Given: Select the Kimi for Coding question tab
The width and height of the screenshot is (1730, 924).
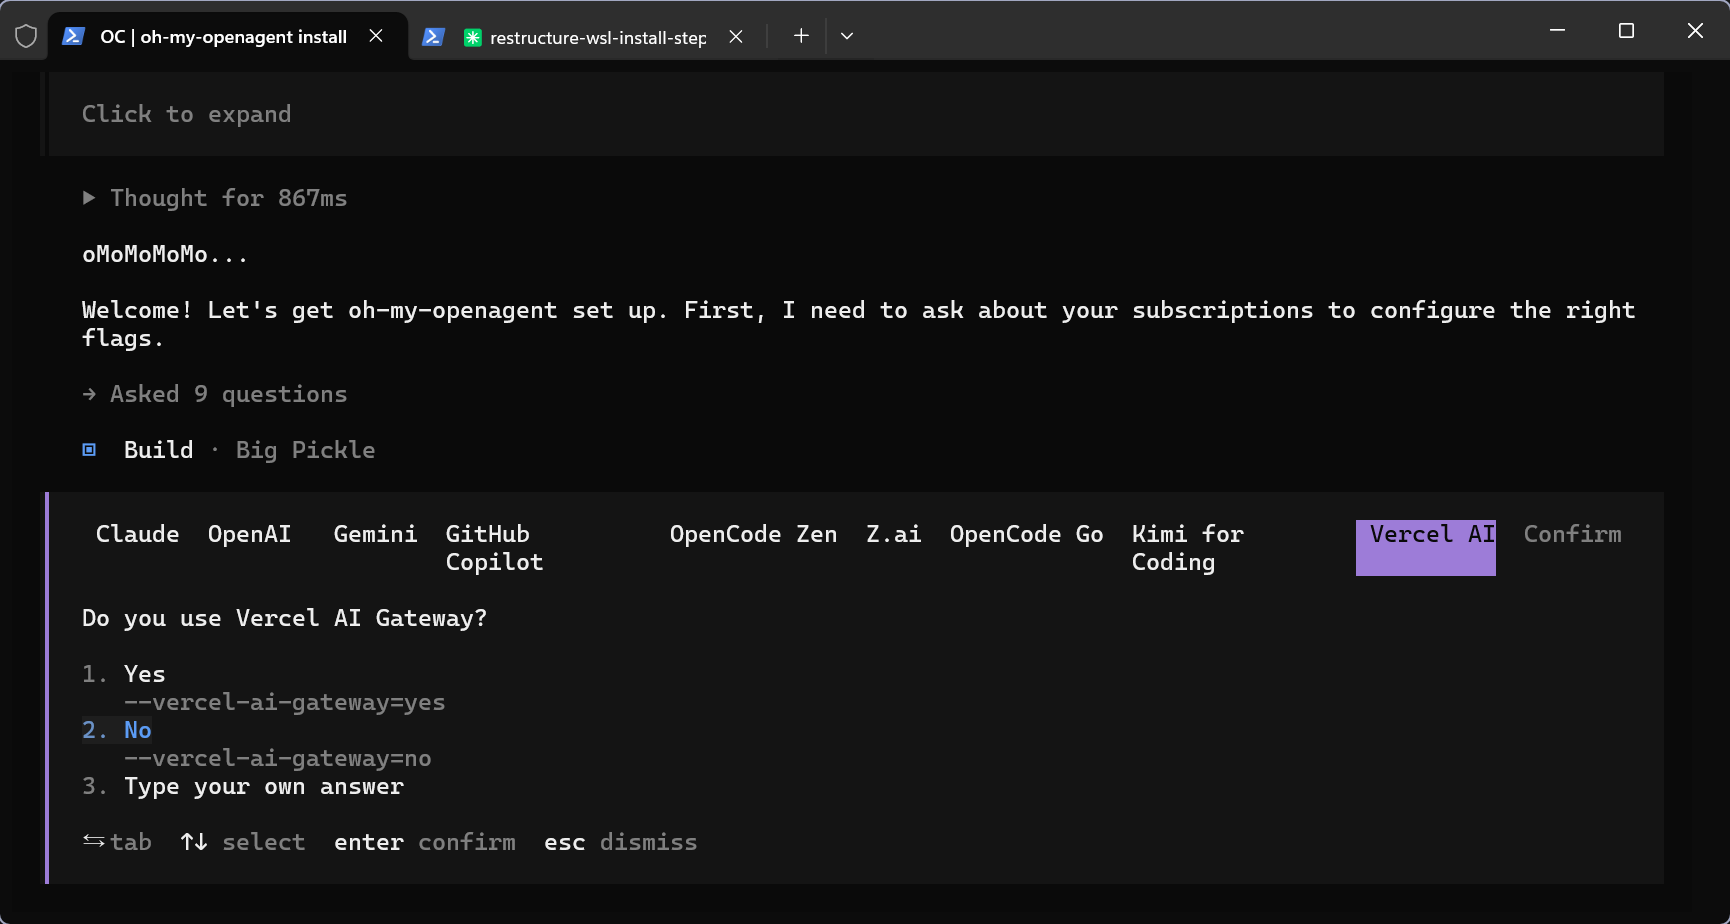Looking at the screenshot, I should coord(1188,548).
